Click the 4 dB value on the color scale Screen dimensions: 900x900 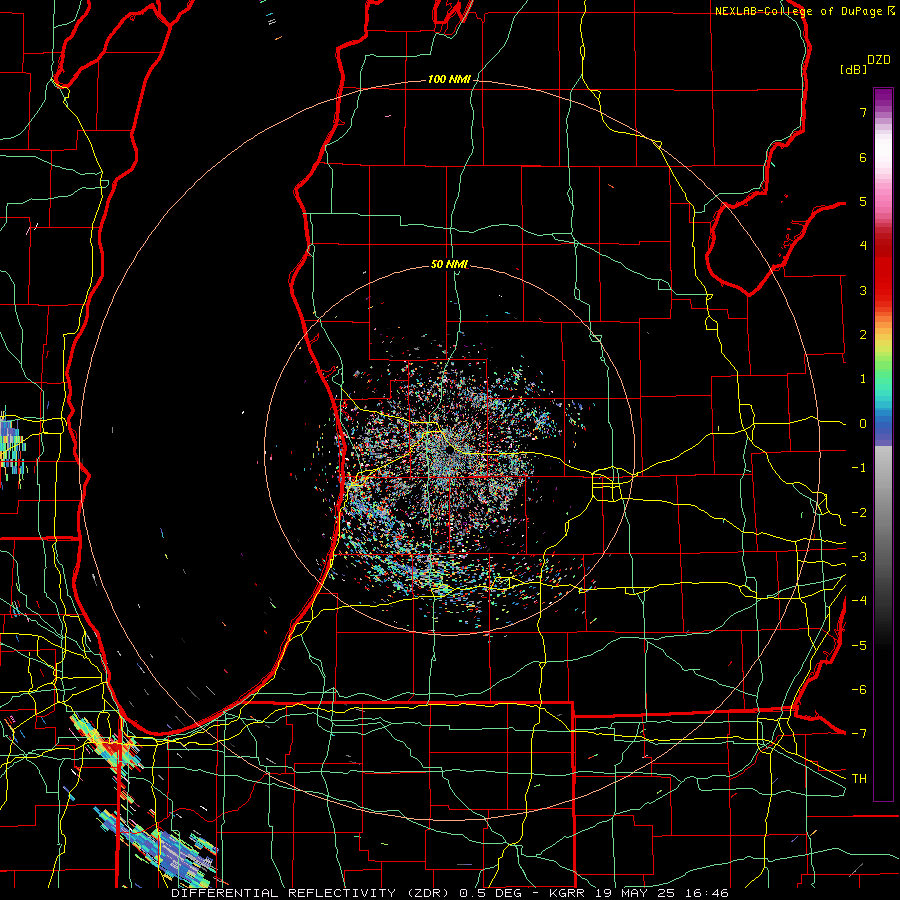click(x=863, y=245)
